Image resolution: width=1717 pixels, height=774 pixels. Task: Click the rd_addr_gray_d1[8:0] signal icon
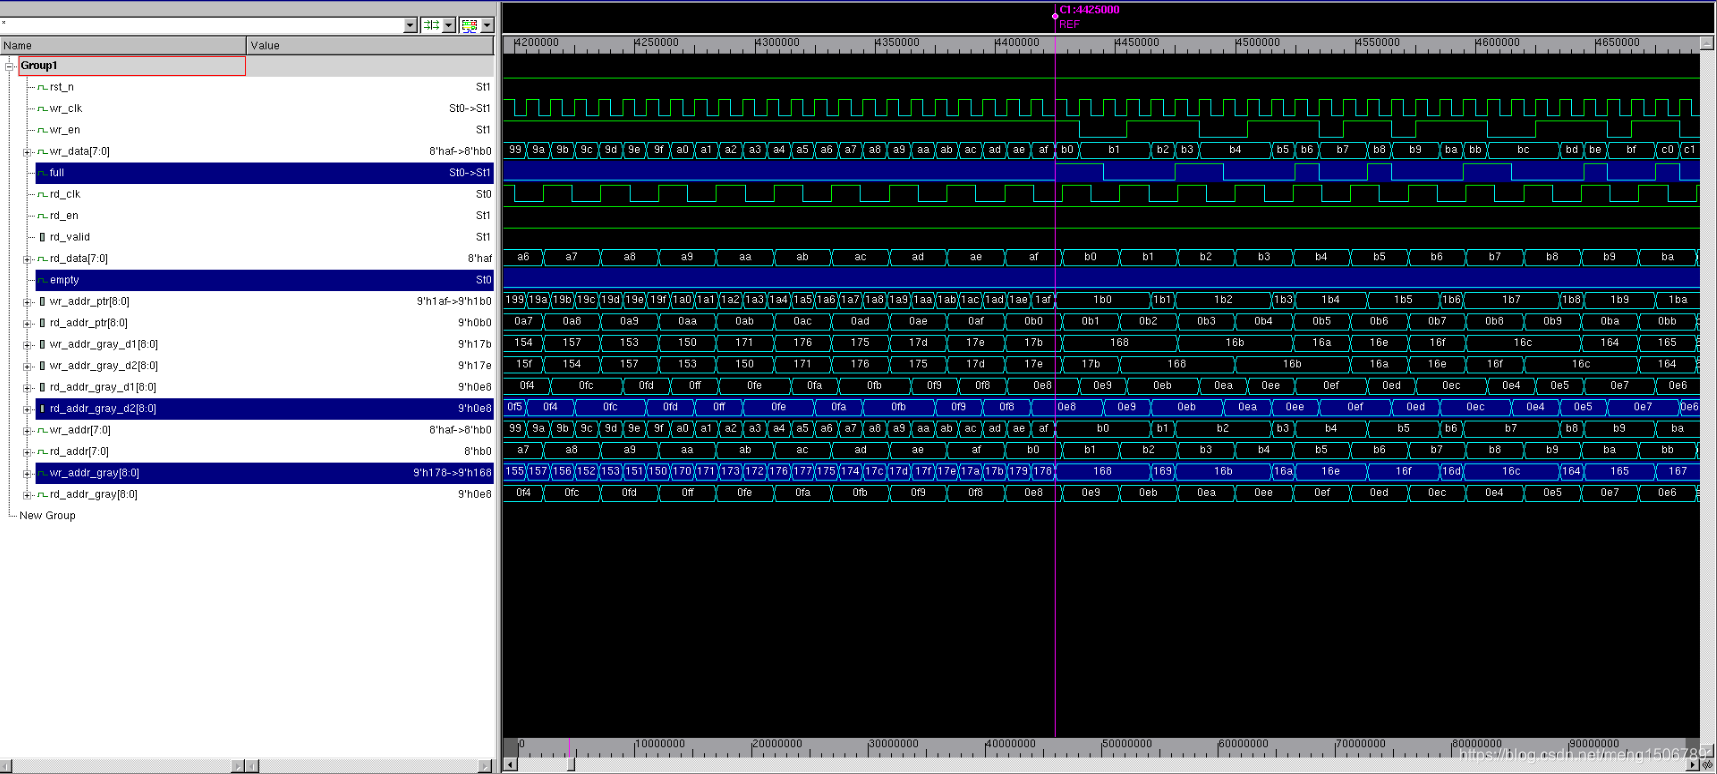coord(42,387)
